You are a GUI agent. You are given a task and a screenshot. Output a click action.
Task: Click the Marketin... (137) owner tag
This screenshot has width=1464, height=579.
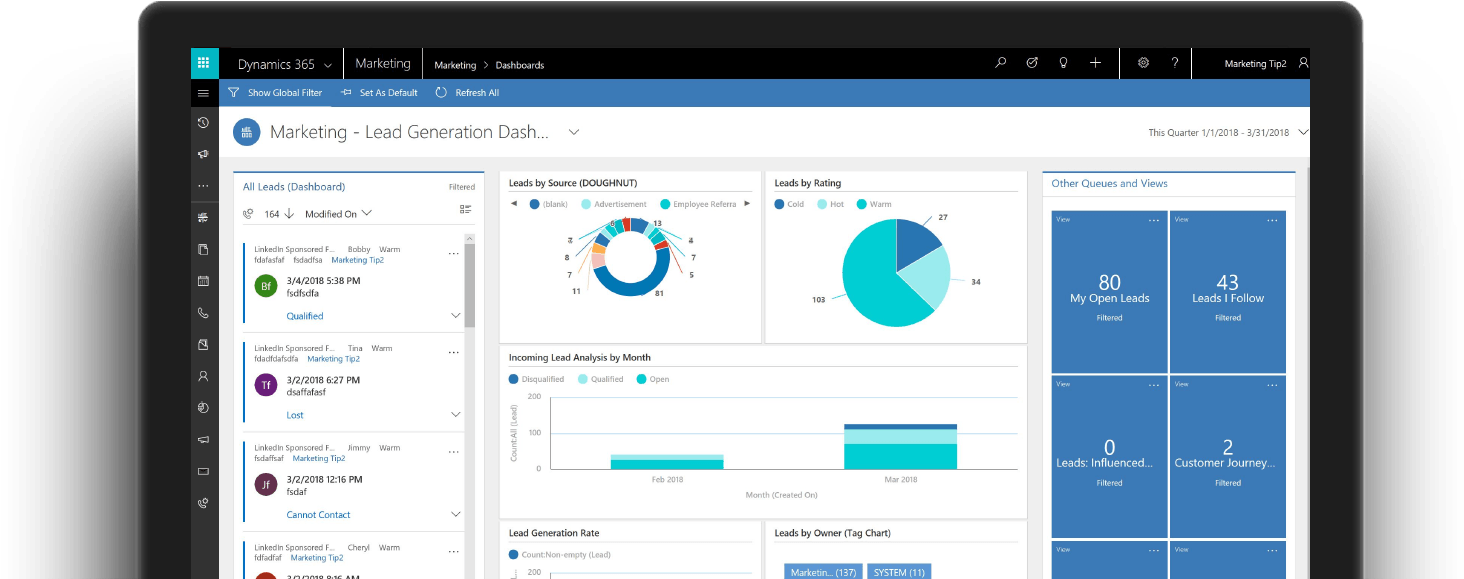pyautogui.click(x=823, y=571)
